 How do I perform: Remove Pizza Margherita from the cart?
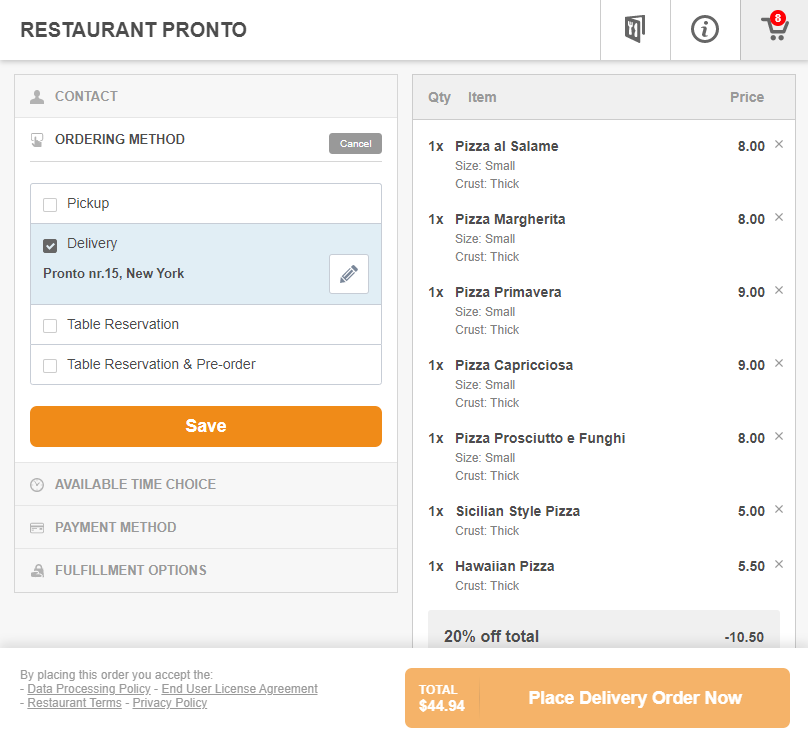779,218
